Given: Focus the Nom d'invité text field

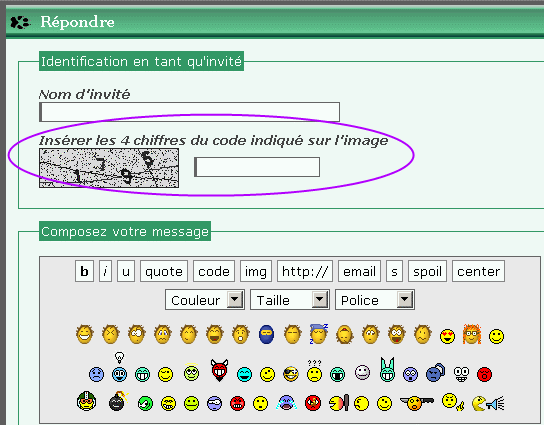Looking at the screenshot, I should coord(189,112).
